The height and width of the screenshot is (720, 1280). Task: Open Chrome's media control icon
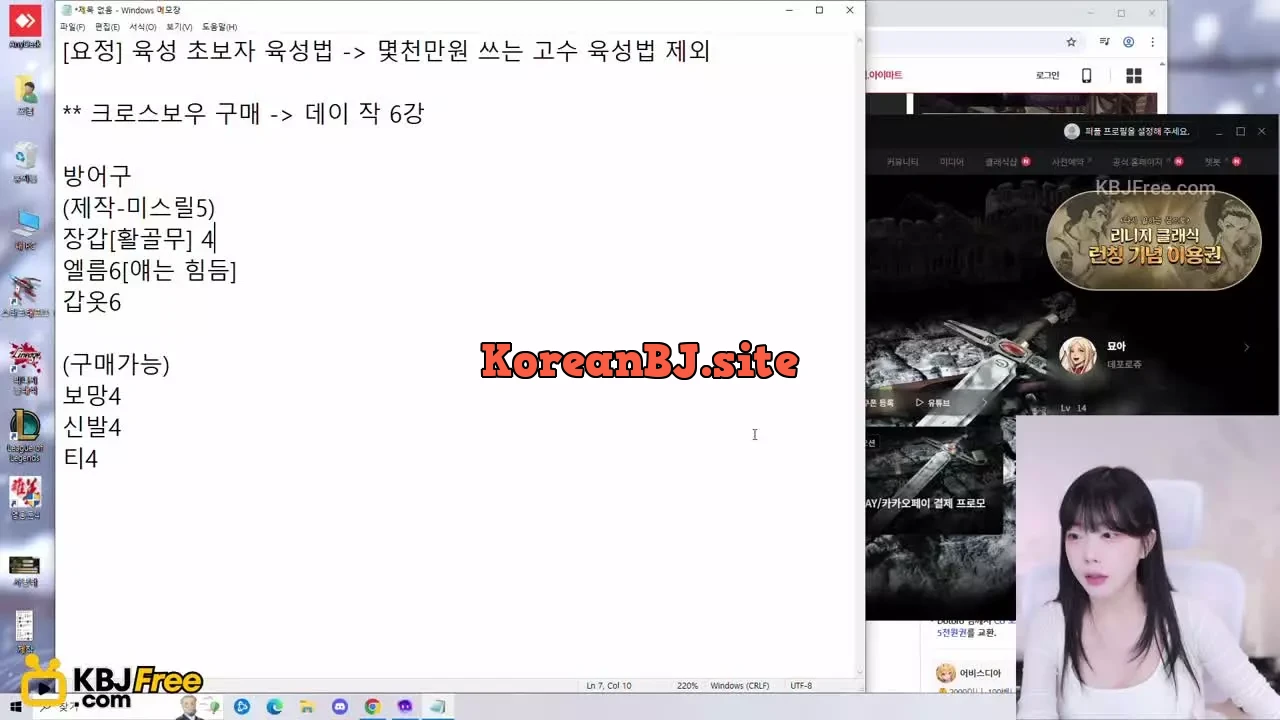(x=1104, y=42)
